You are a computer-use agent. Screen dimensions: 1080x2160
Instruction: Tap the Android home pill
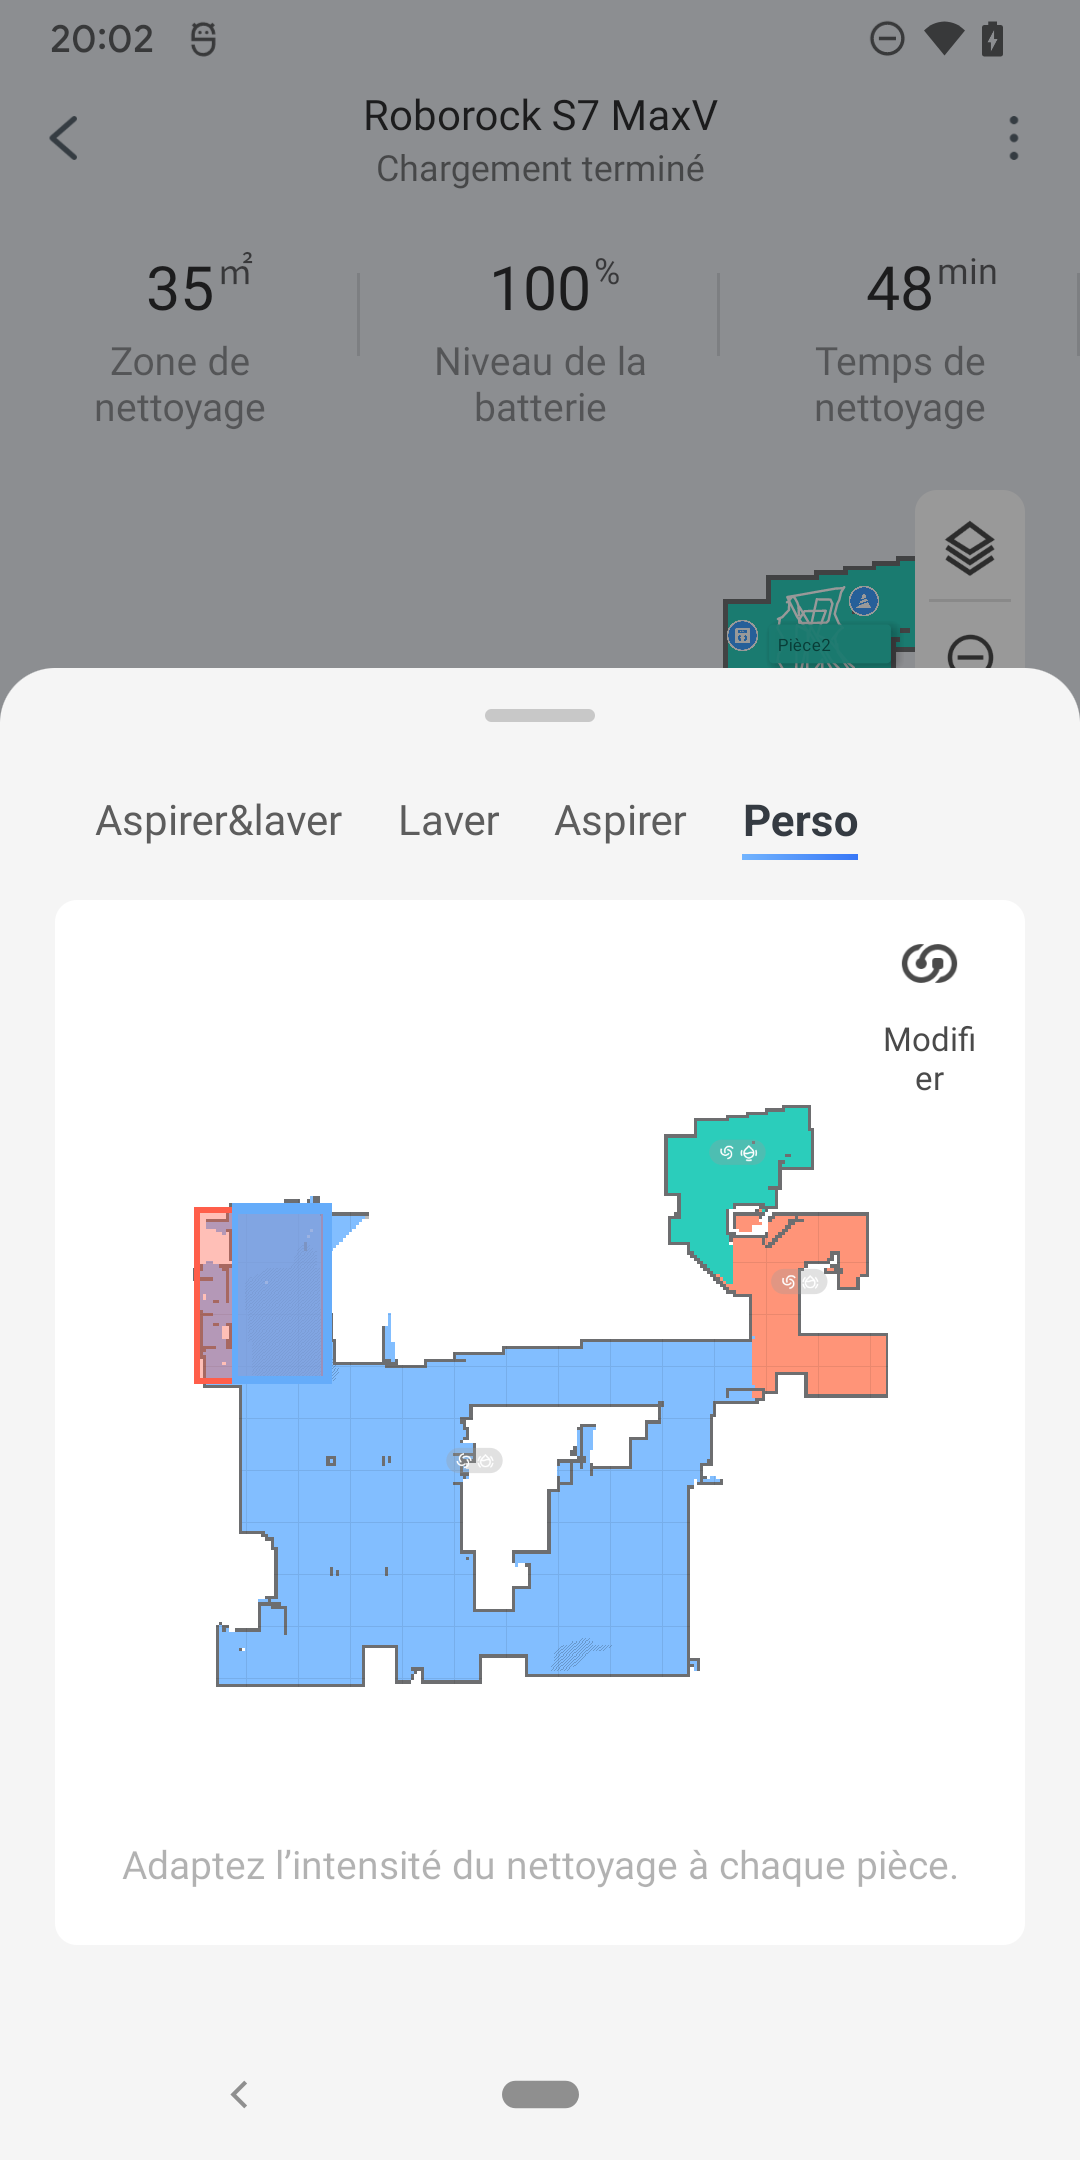pyautogui.click(x=540, y=2094)
